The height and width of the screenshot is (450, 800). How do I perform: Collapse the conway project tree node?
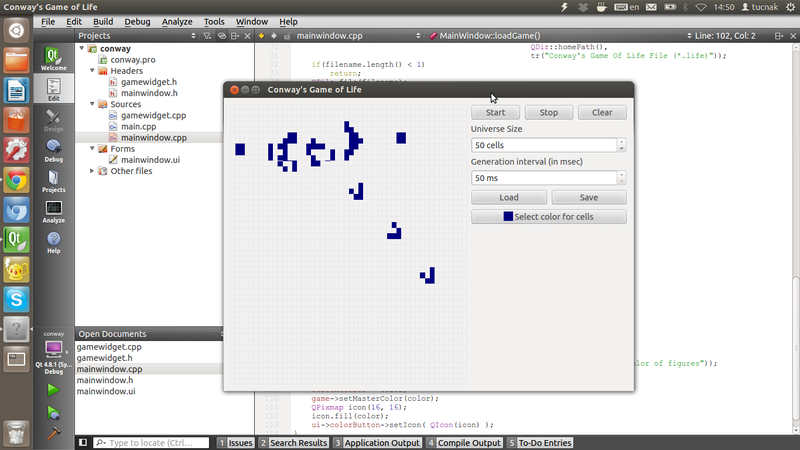[x=82, y=48]
